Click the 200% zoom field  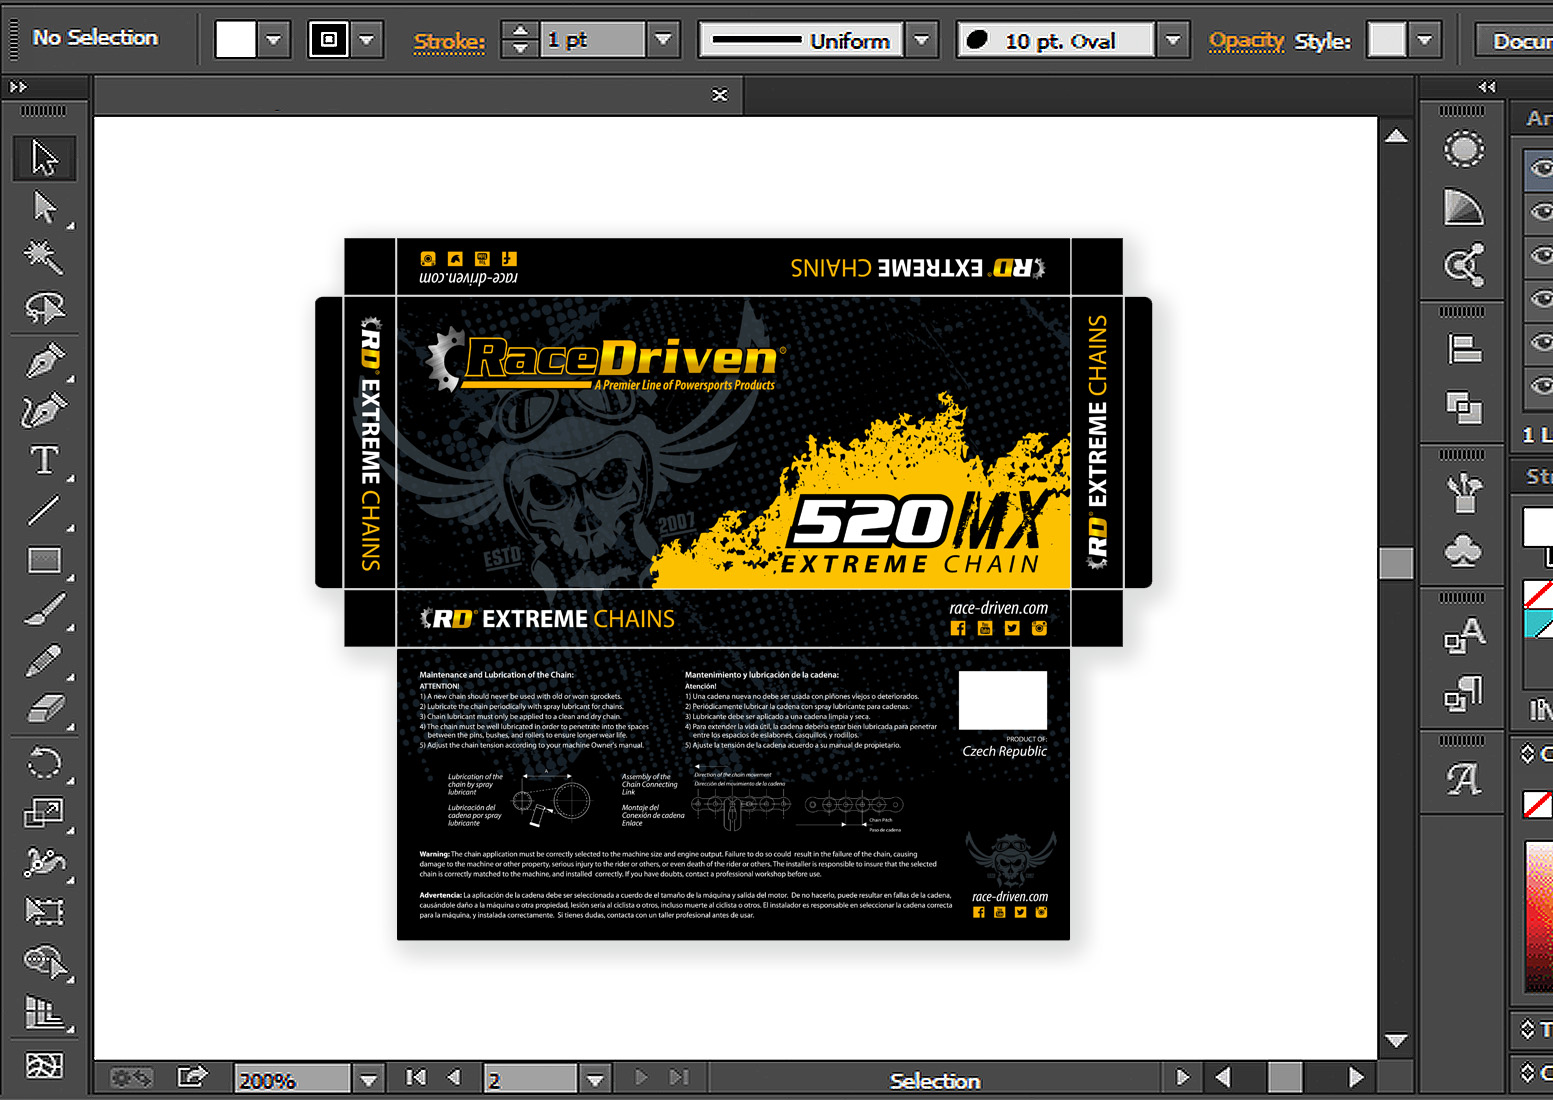click(293, 1080)
